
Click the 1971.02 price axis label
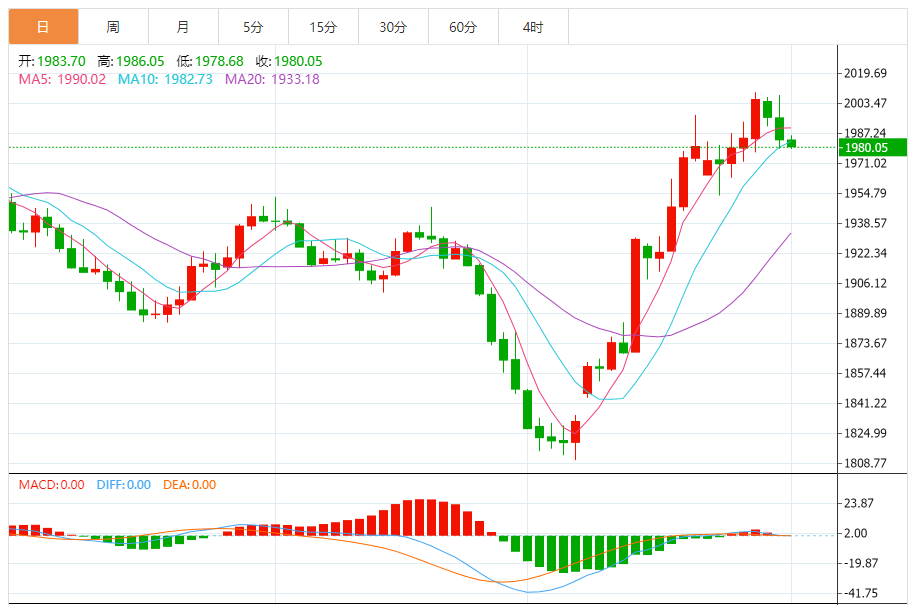point(865,163)
